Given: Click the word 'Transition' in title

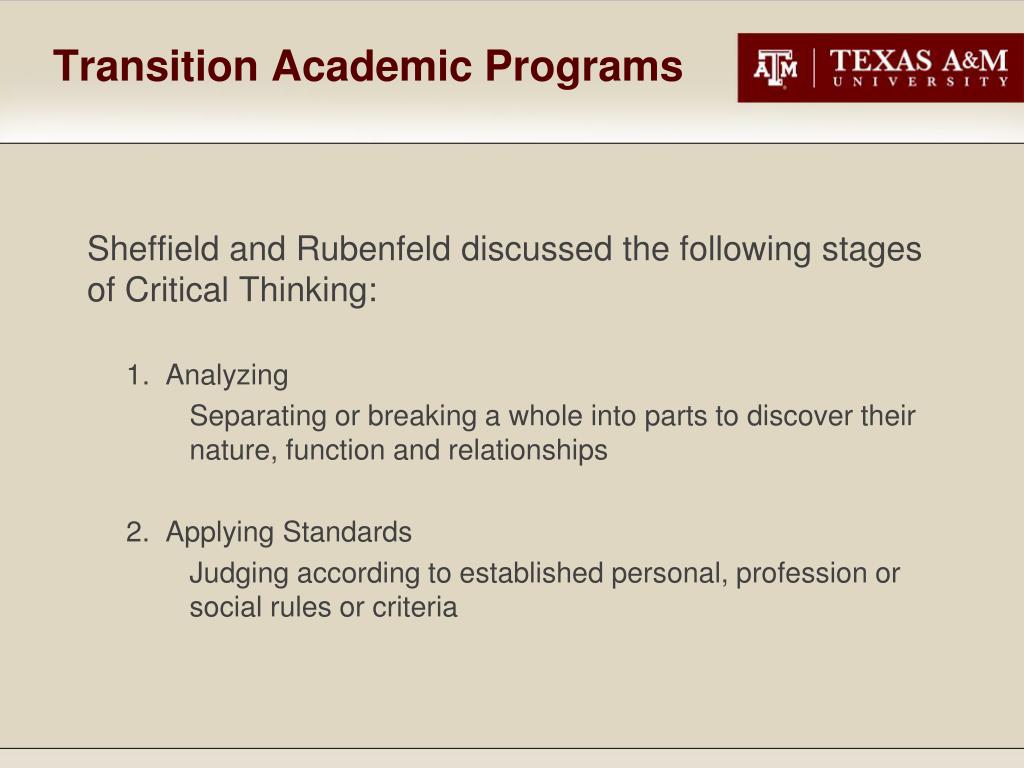Looking at the screenshot, I should [x=156, y=66].
